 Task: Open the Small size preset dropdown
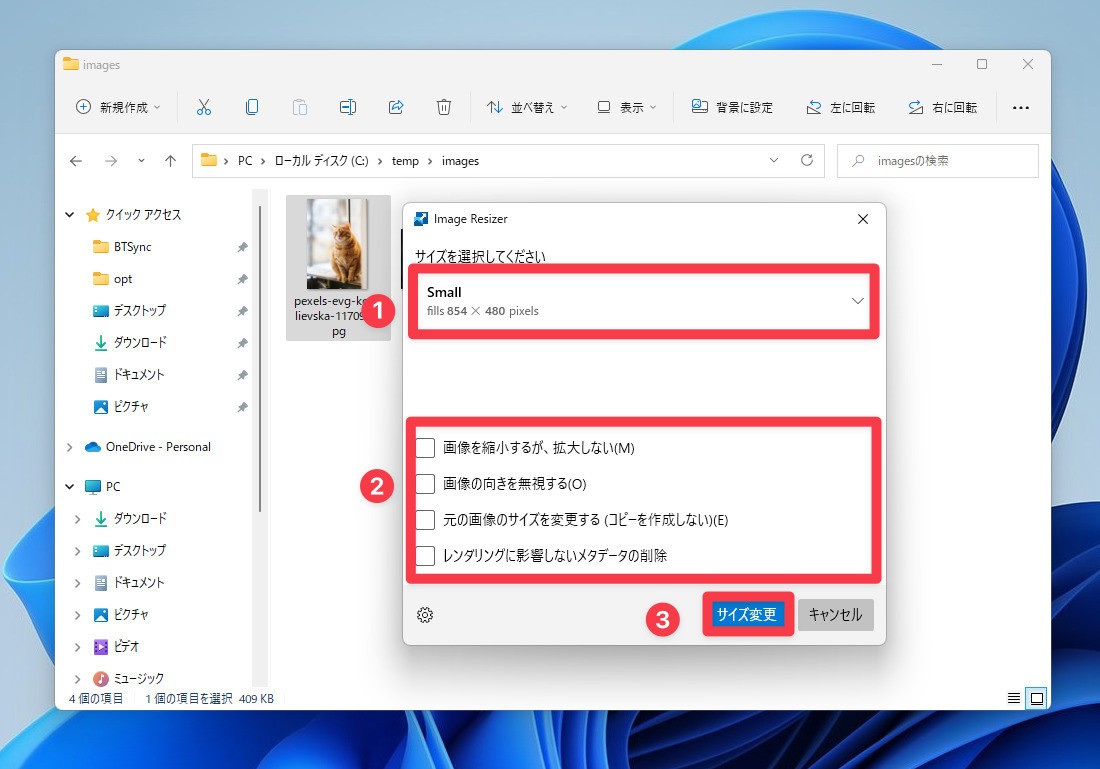click(644, 301)
